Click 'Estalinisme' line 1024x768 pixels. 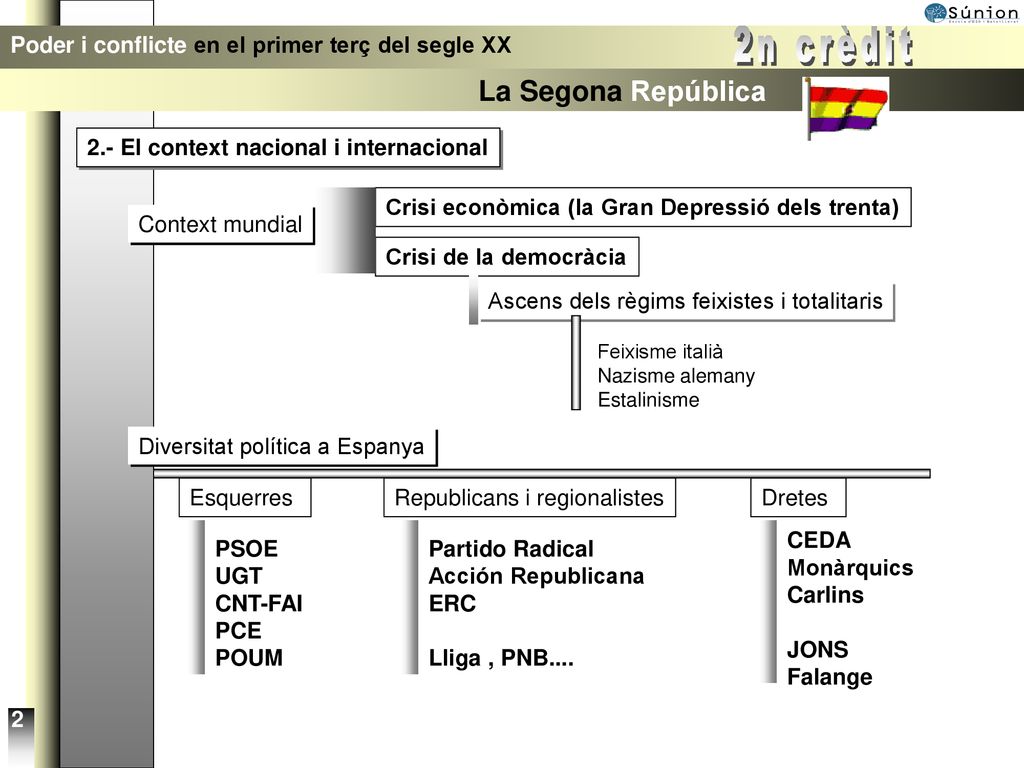pyautogui.click(x=648, y=400)
